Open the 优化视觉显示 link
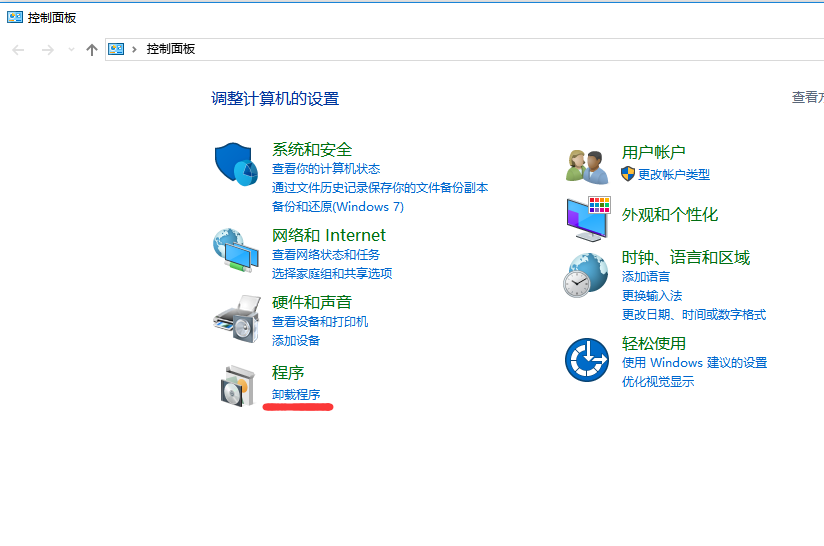824x546 pixels. point(657,381)
